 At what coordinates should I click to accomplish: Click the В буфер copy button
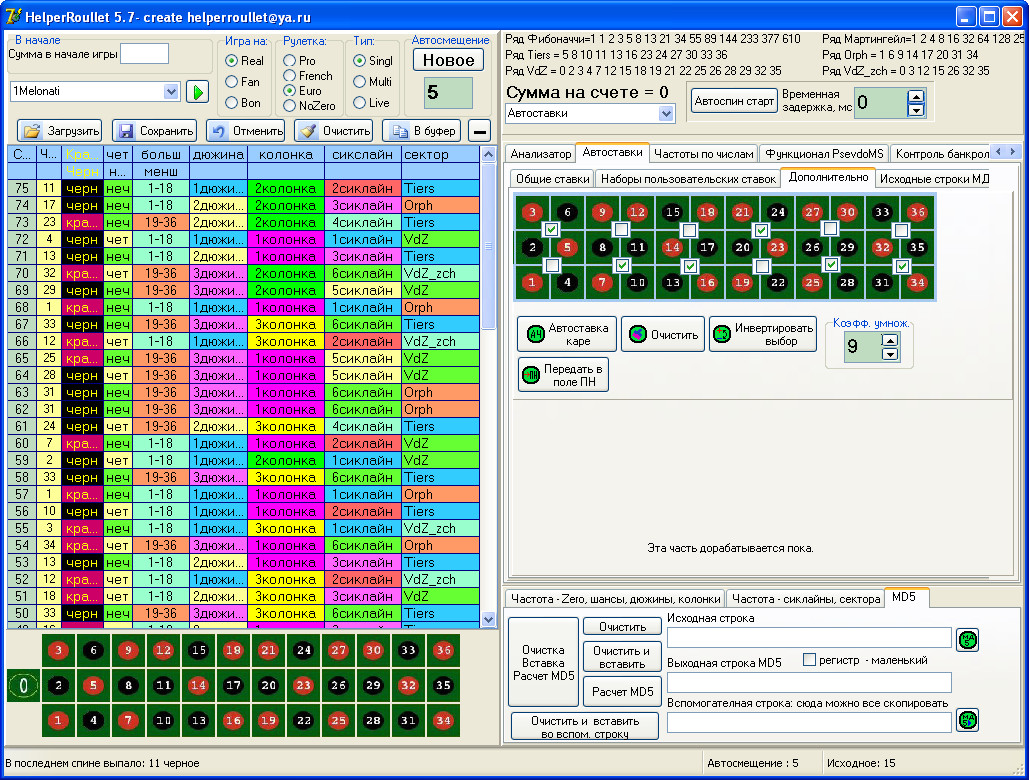(x=421, y=131)
